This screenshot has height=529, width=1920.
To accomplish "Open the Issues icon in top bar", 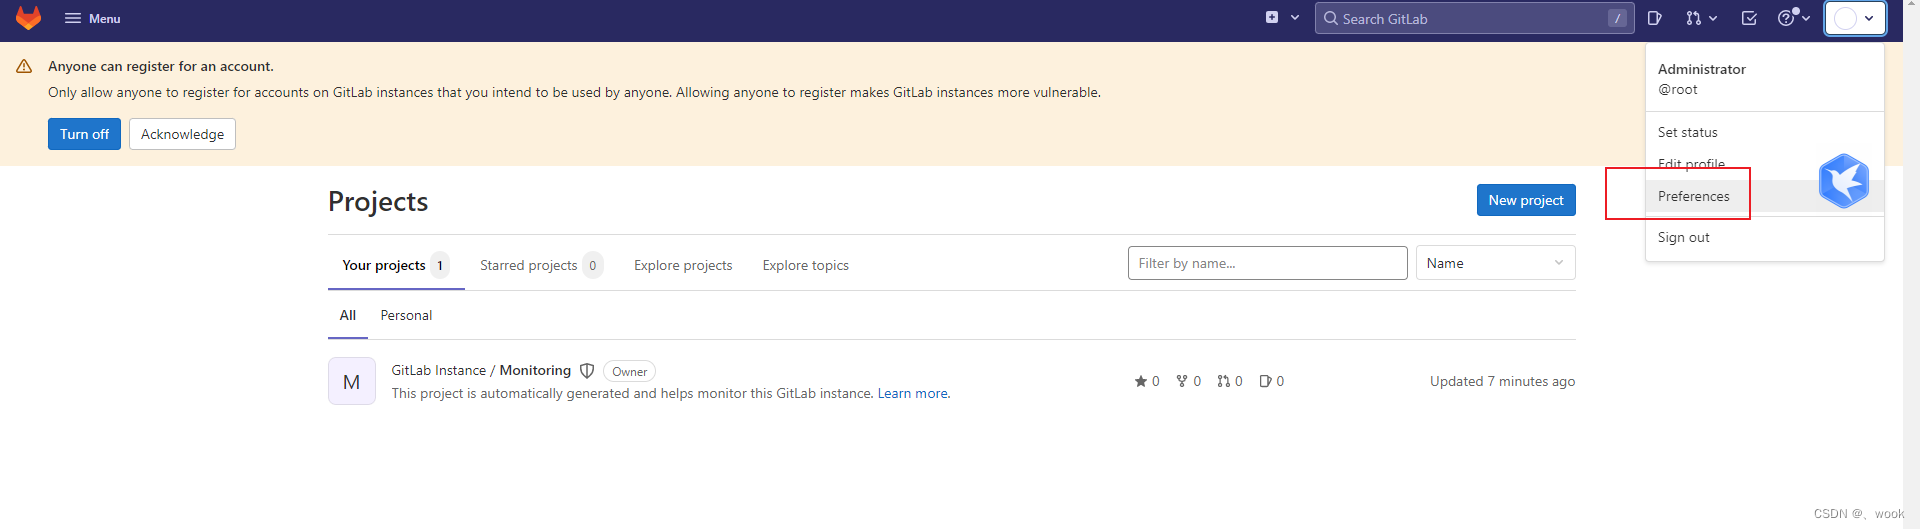I will (x=1655, y=18).
